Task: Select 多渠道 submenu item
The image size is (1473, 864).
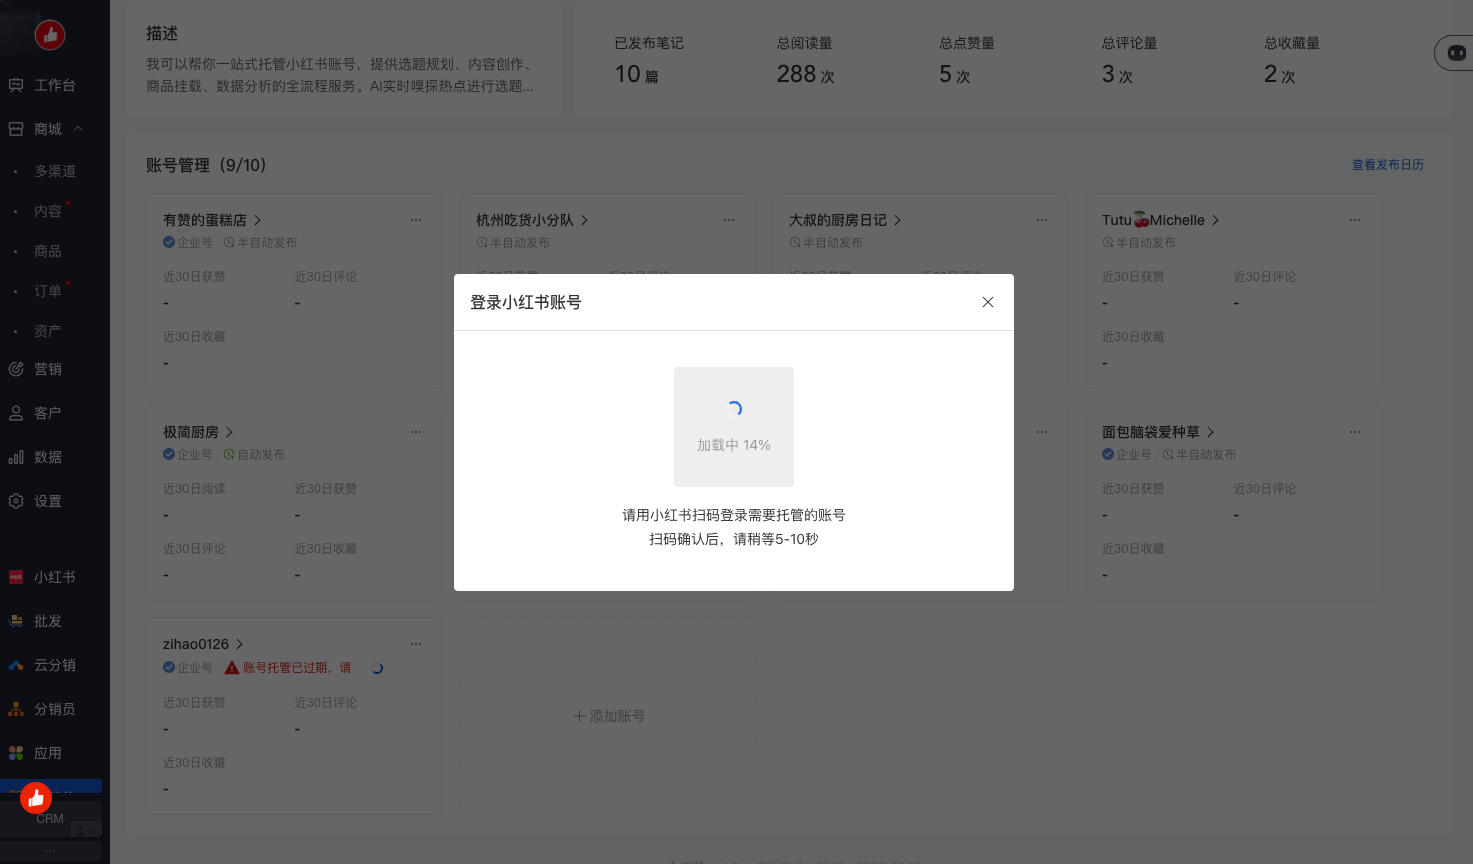Action: tap(55, 171)
